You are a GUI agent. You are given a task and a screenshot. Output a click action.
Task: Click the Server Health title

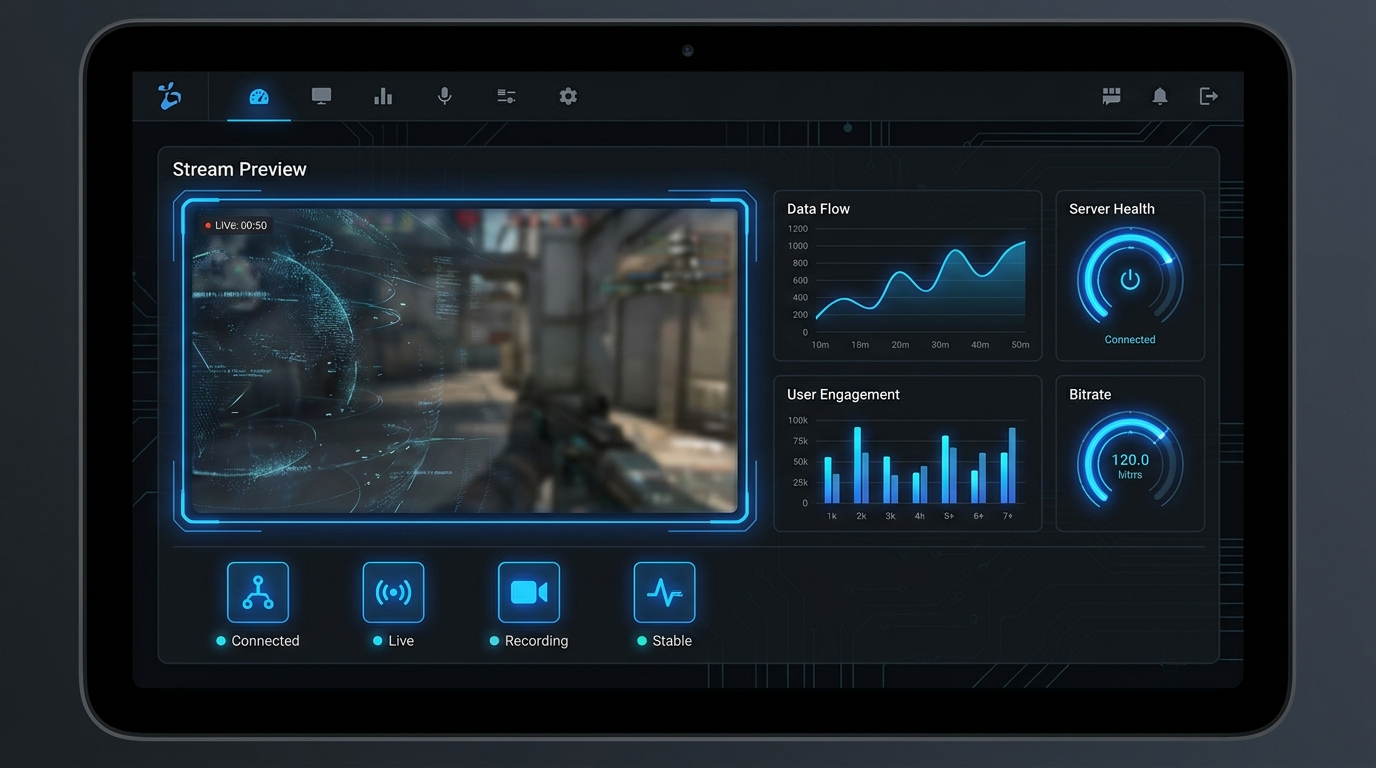point(1112,209)
